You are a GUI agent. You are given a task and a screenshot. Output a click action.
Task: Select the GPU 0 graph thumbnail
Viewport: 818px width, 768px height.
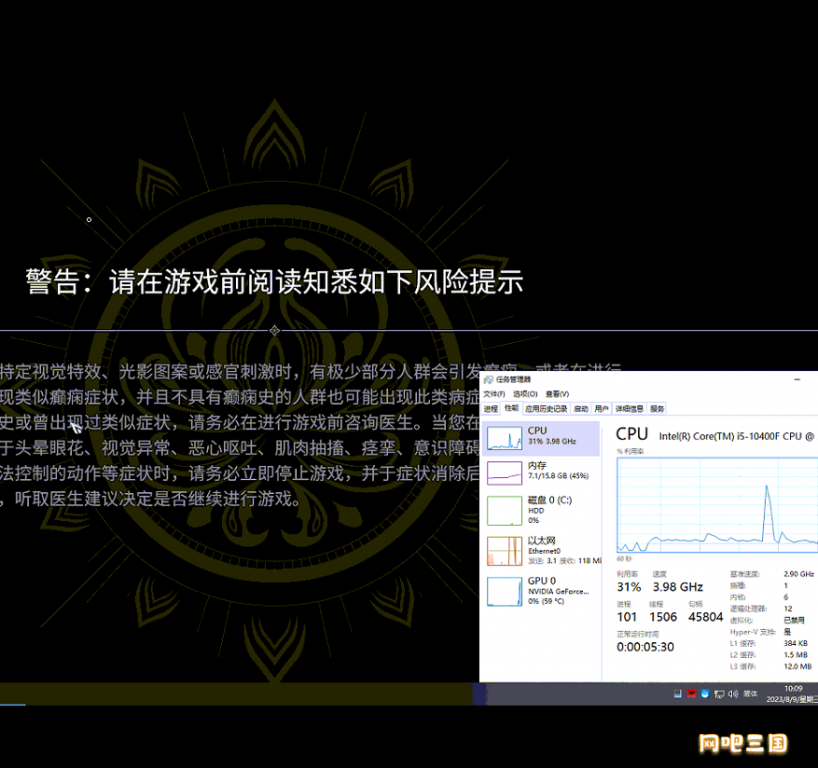pyautogui.click(x=504, y=591)
